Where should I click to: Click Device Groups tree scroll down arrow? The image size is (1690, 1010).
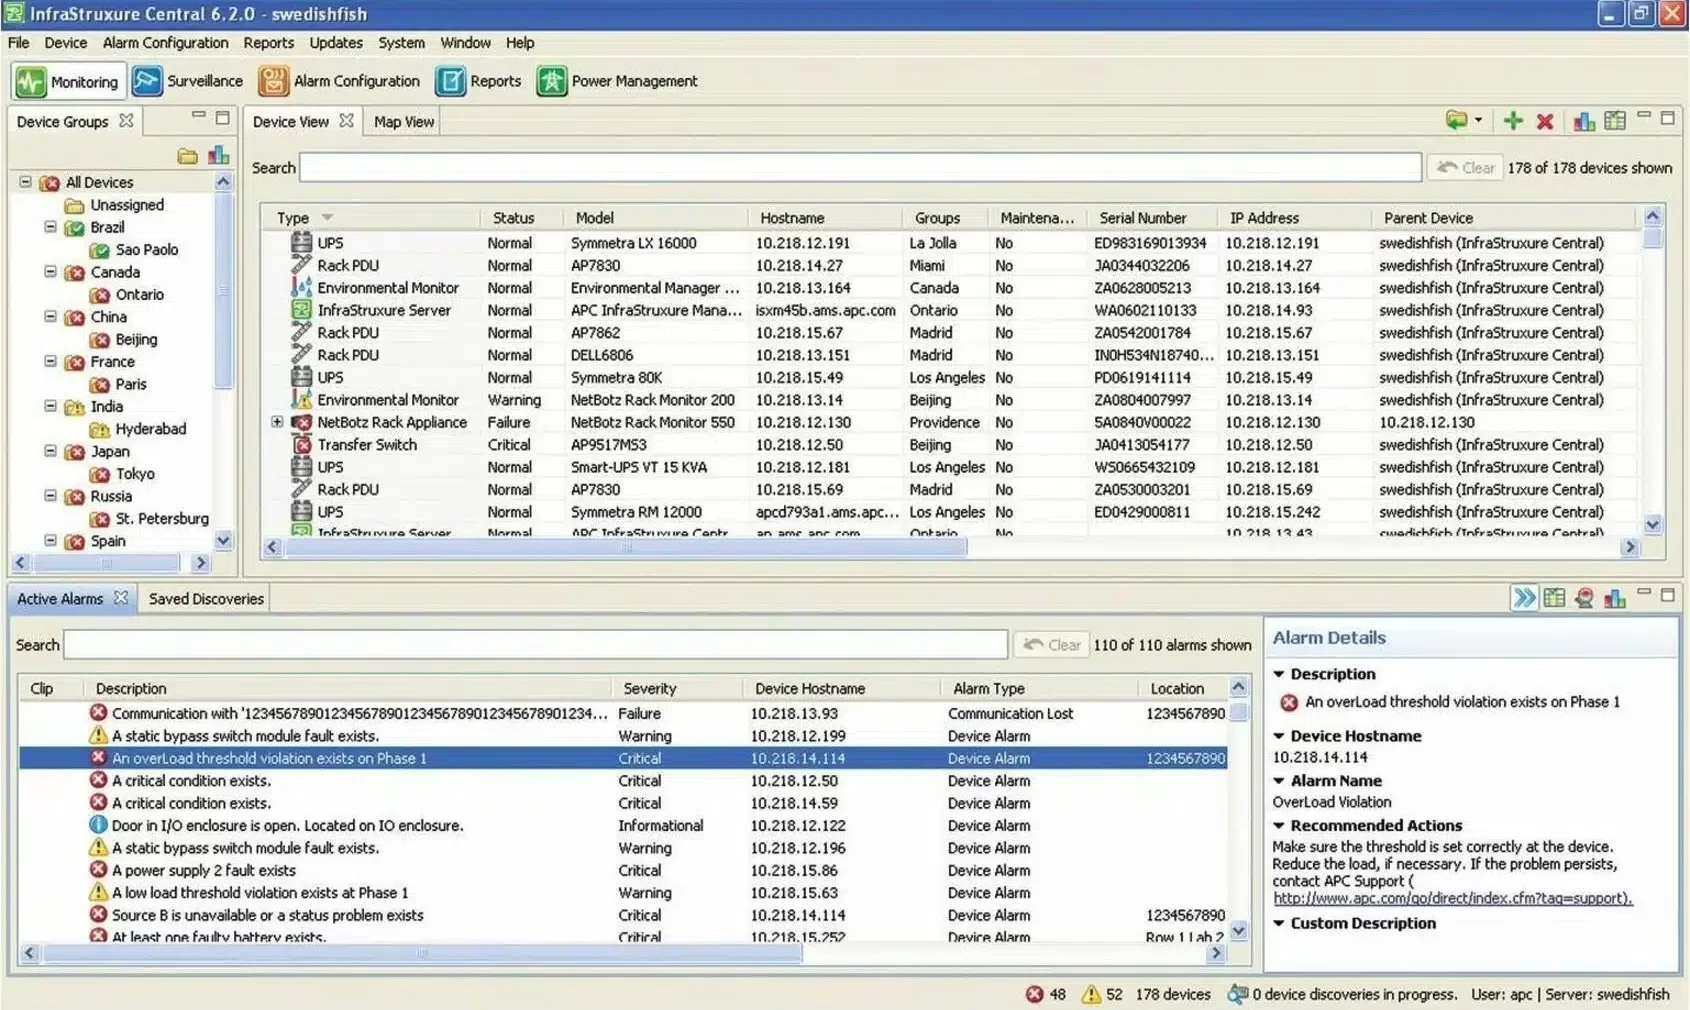click(223, 540)
